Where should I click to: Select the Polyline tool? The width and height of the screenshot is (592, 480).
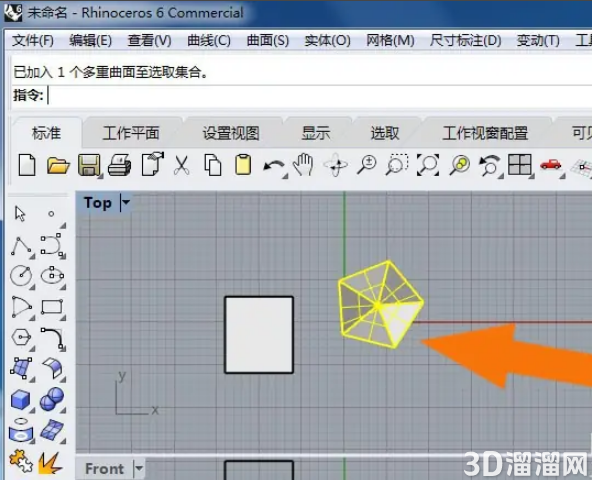22,246
